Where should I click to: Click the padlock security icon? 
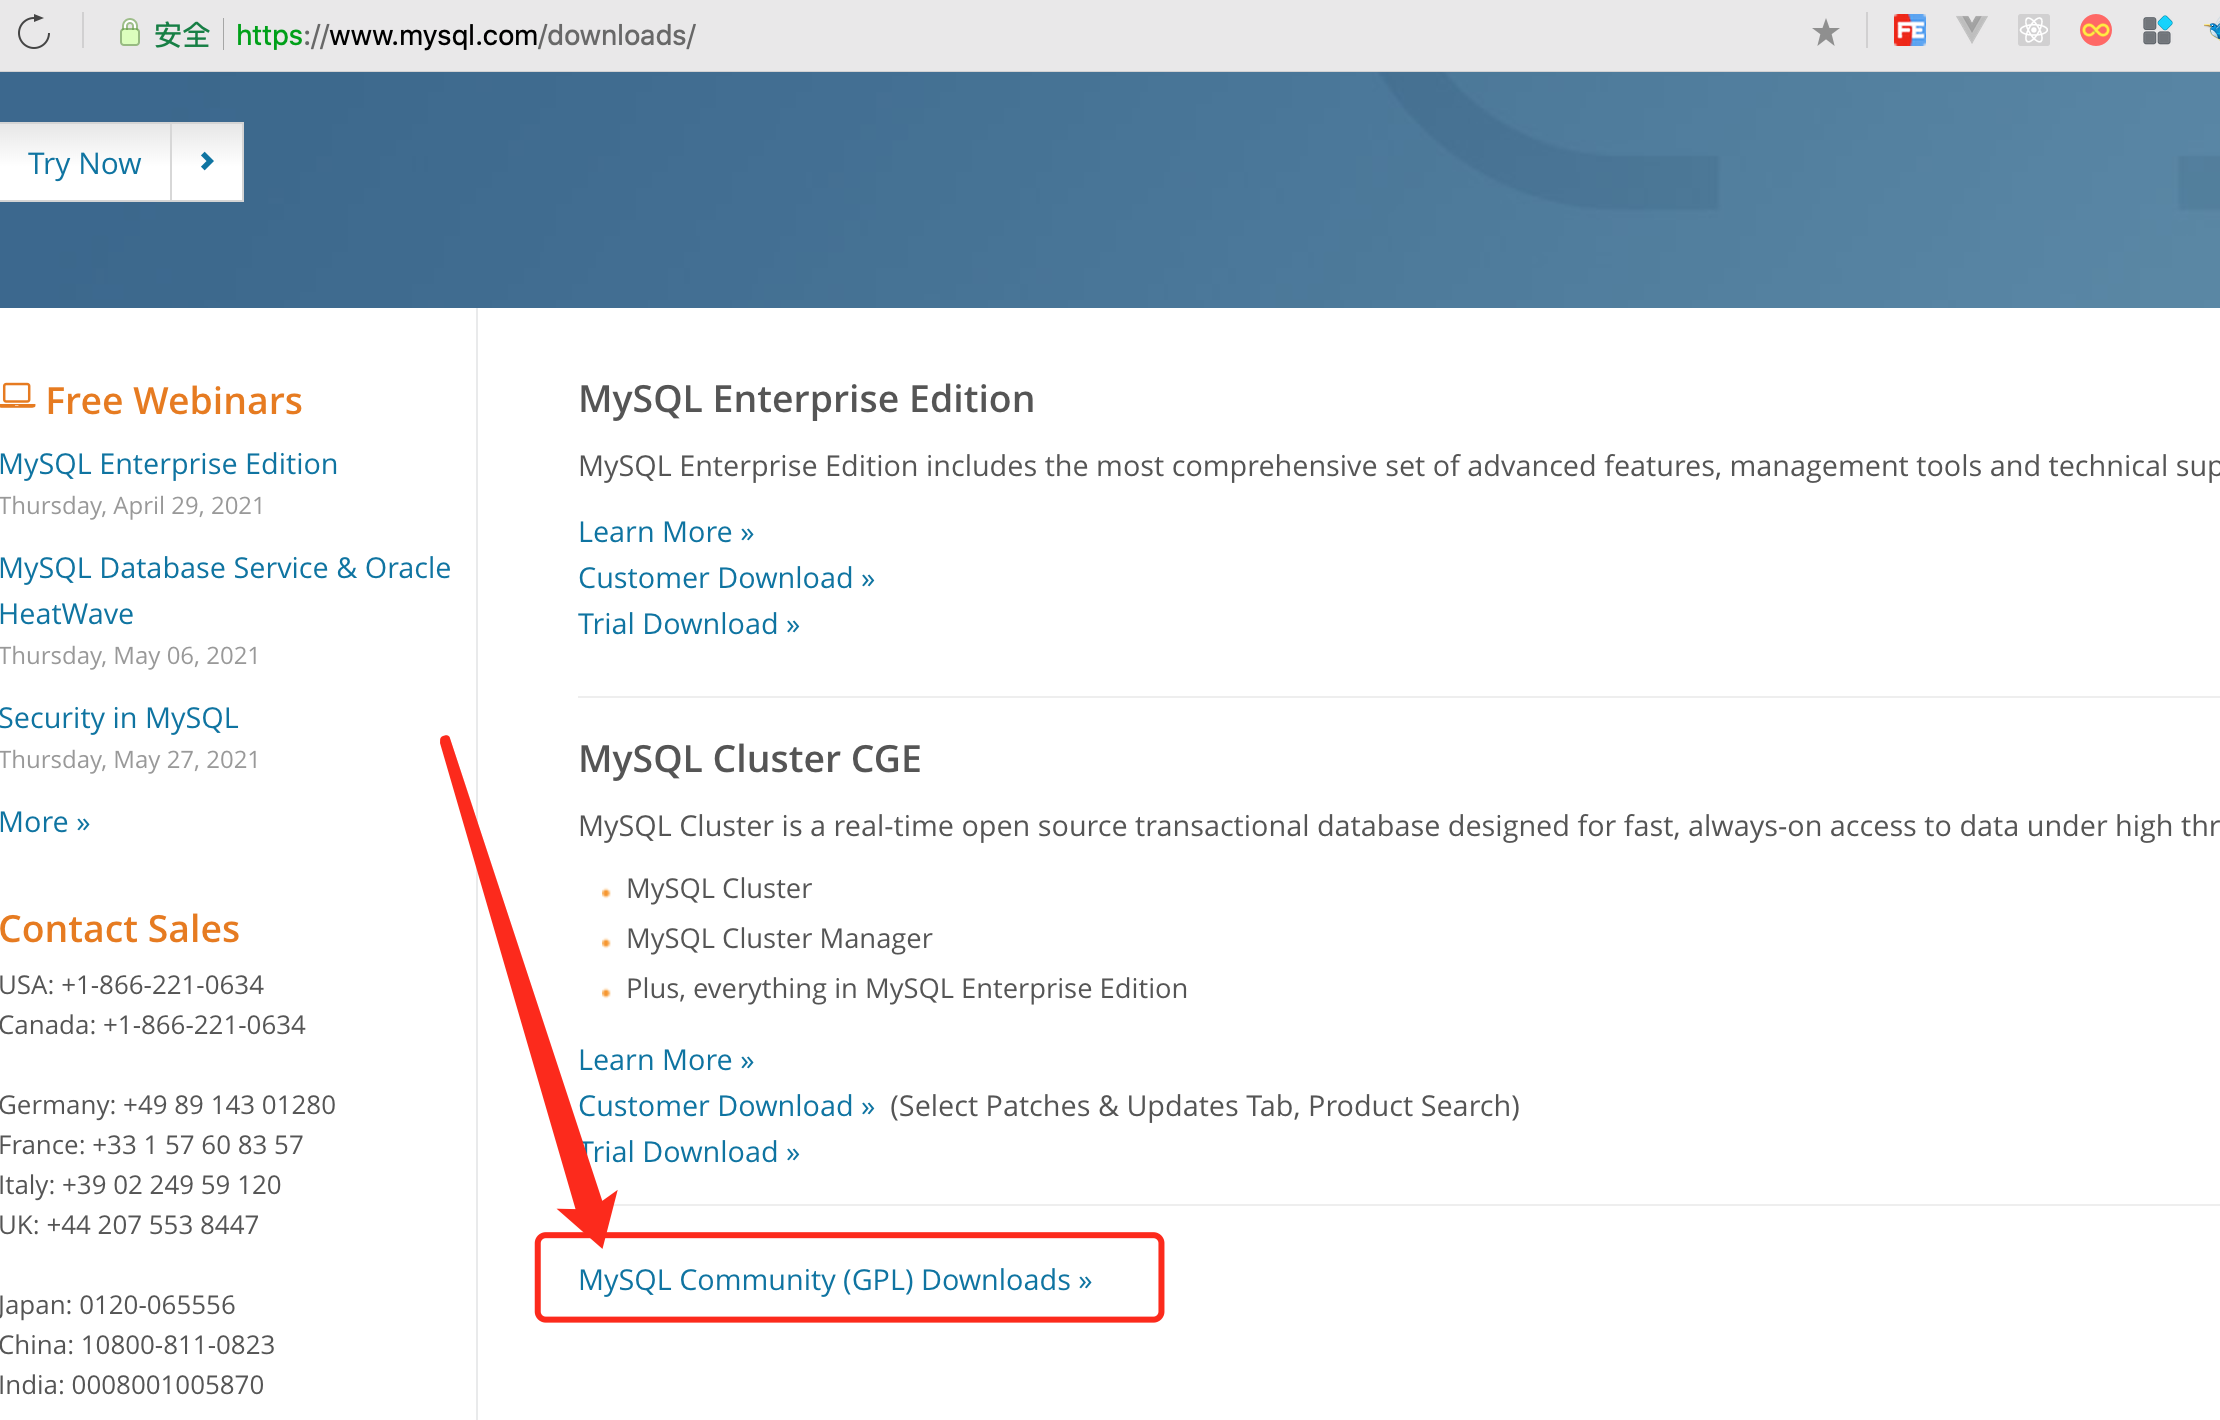click(x=130, y=32)
